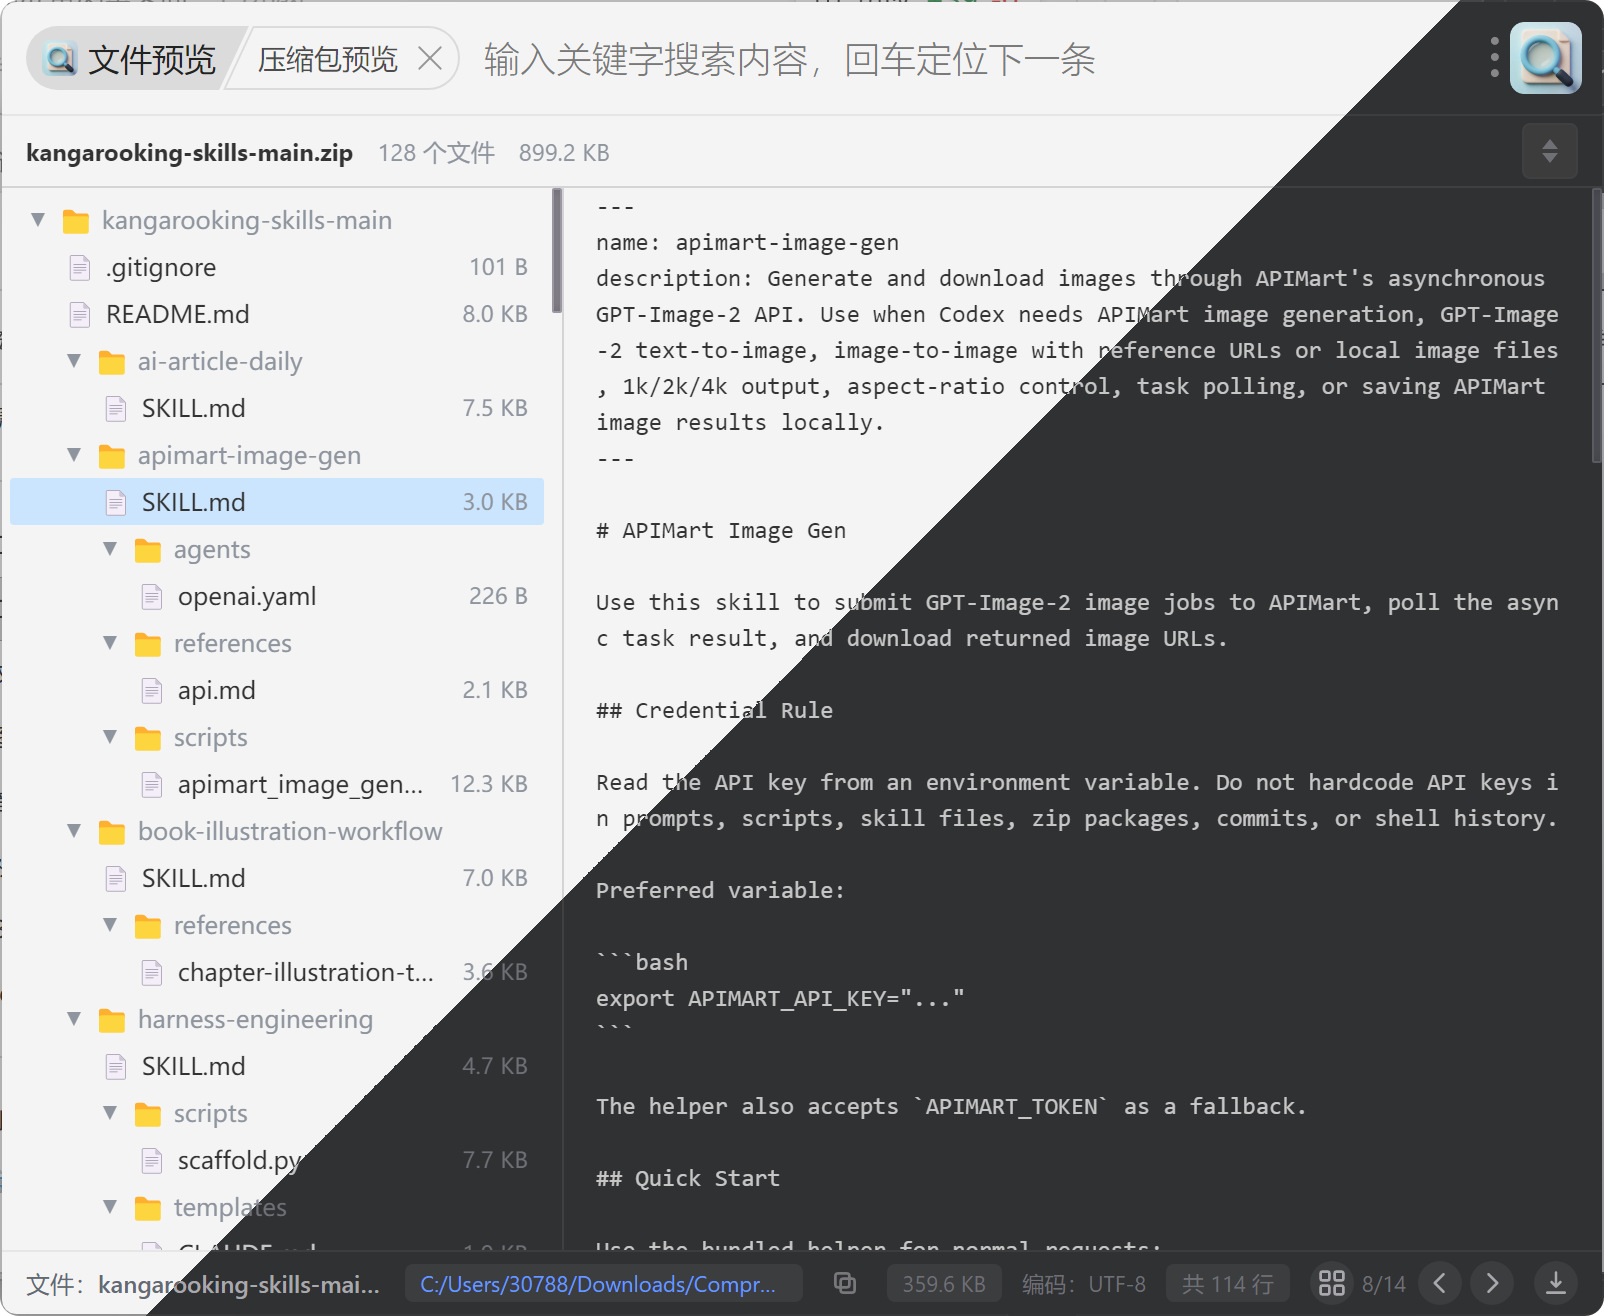This screenshot has height=1316, width=1604.
Task: Click the '# APIMart Image Gen' heading line
Action: click(721, 530)
